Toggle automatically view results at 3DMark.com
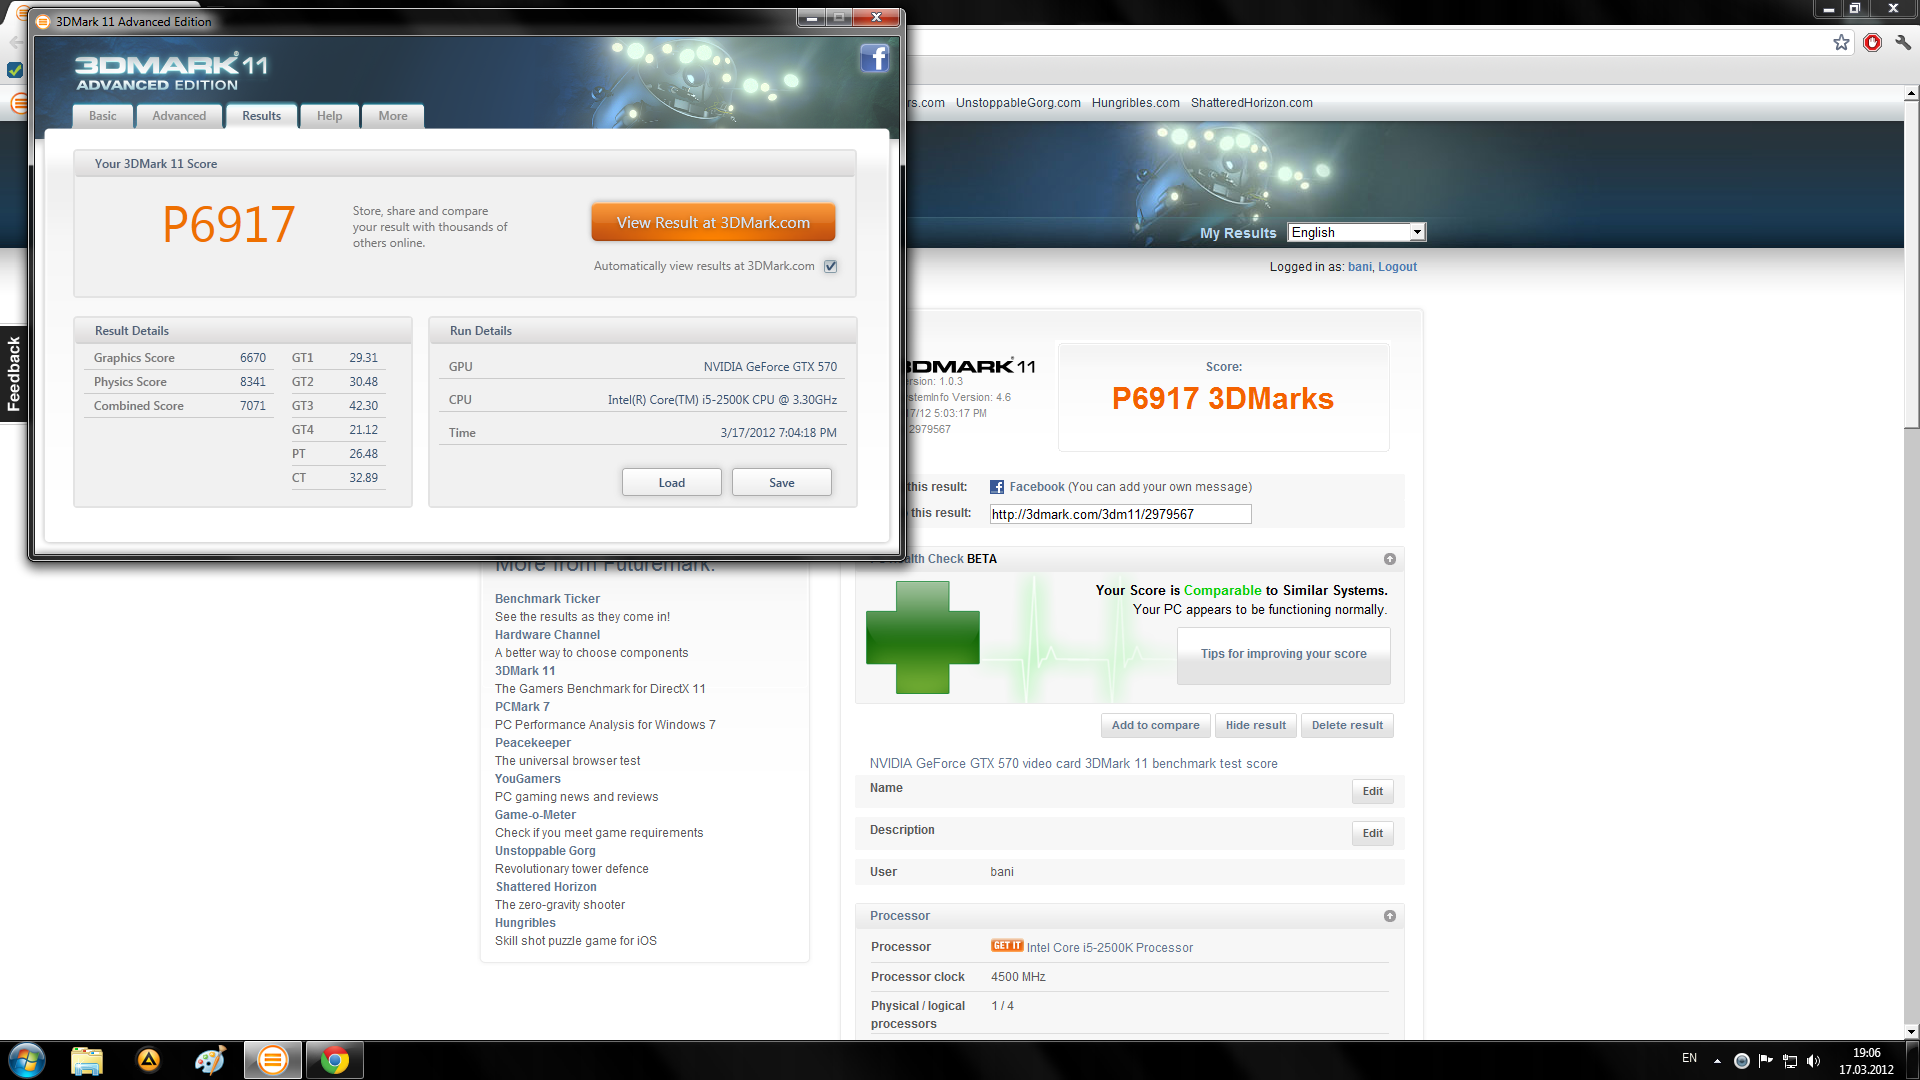Image resolution: width=1920 pixels, height=1080 pixels. pyautogui.click(x=831, y=266)
